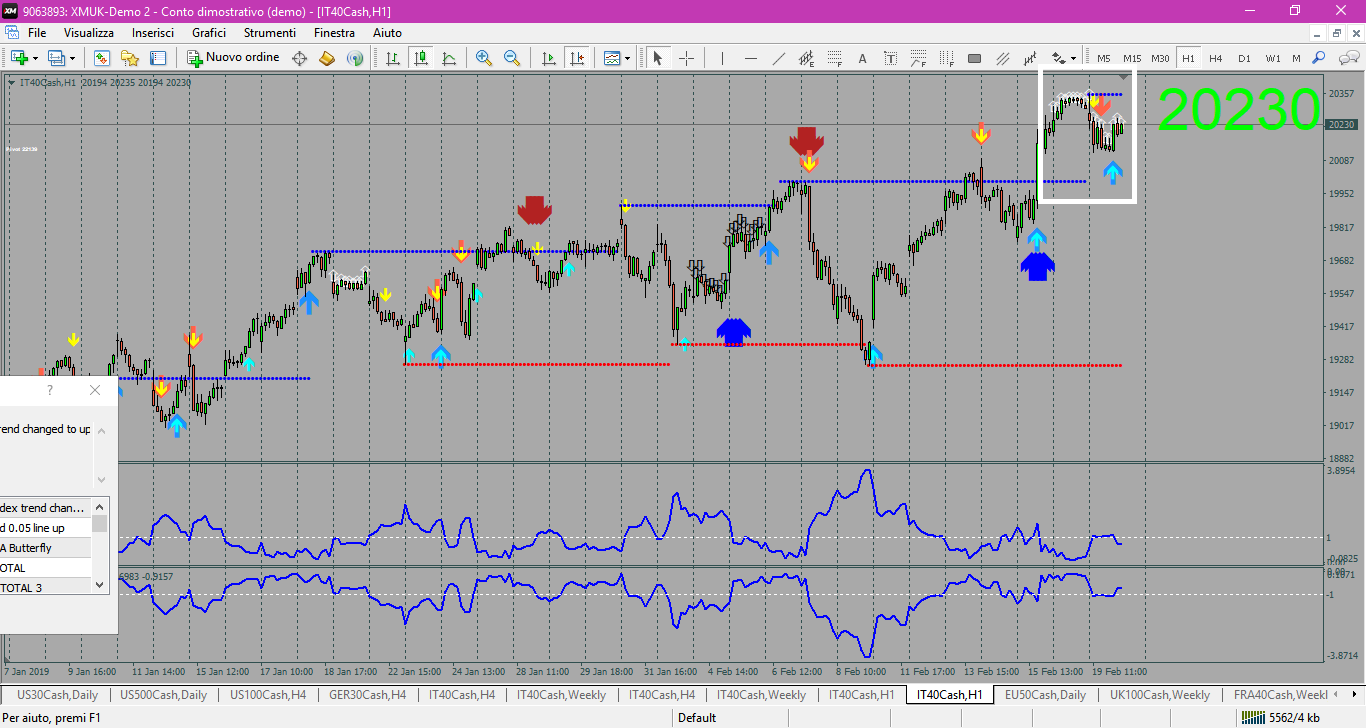This screenshot has height=728, width=1366.
Task: Open the Aiuto menu
Action: point(387,33)
